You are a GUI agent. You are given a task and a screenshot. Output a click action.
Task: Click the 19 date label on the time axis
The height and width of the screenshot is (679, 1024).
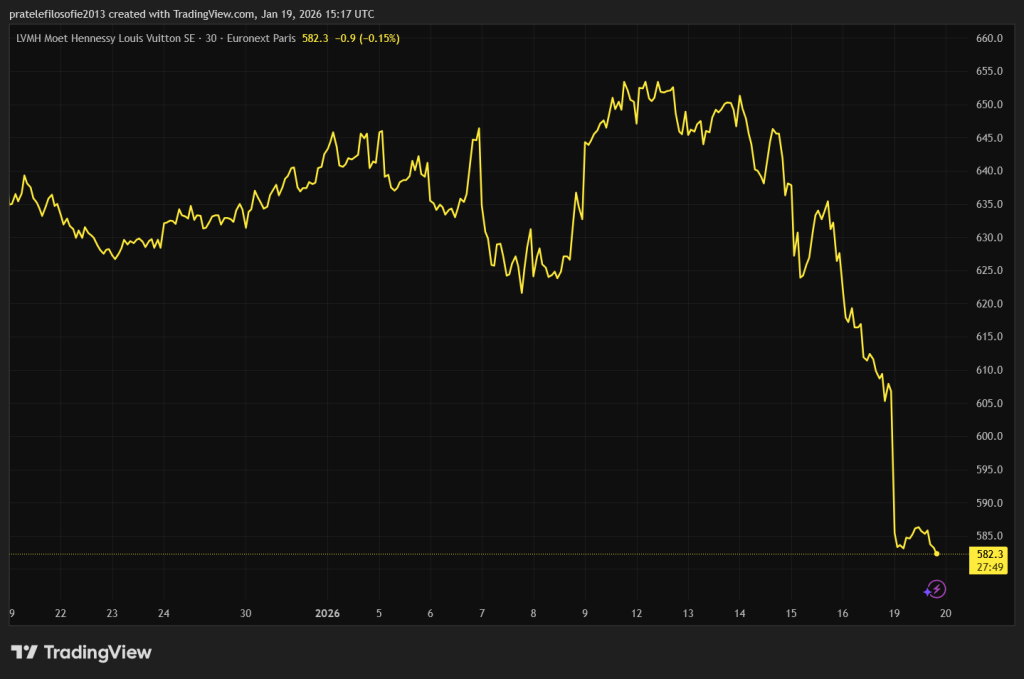pyautogui.click(x=894, y=613)
